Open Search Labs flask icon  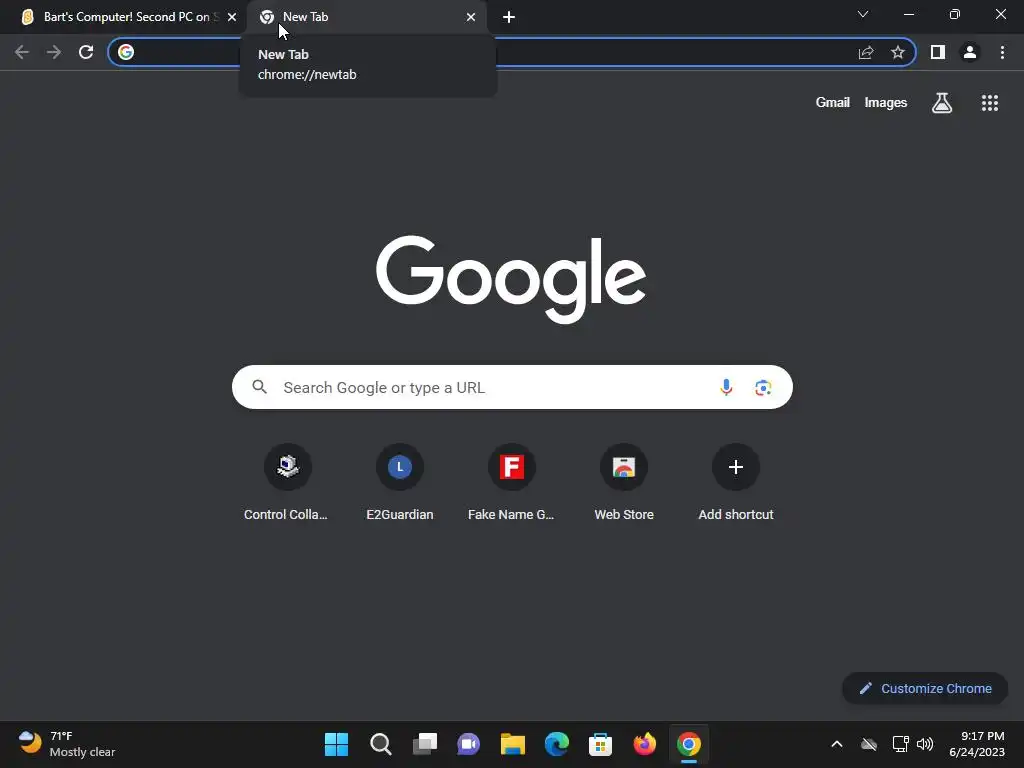(x=942, y=103)
